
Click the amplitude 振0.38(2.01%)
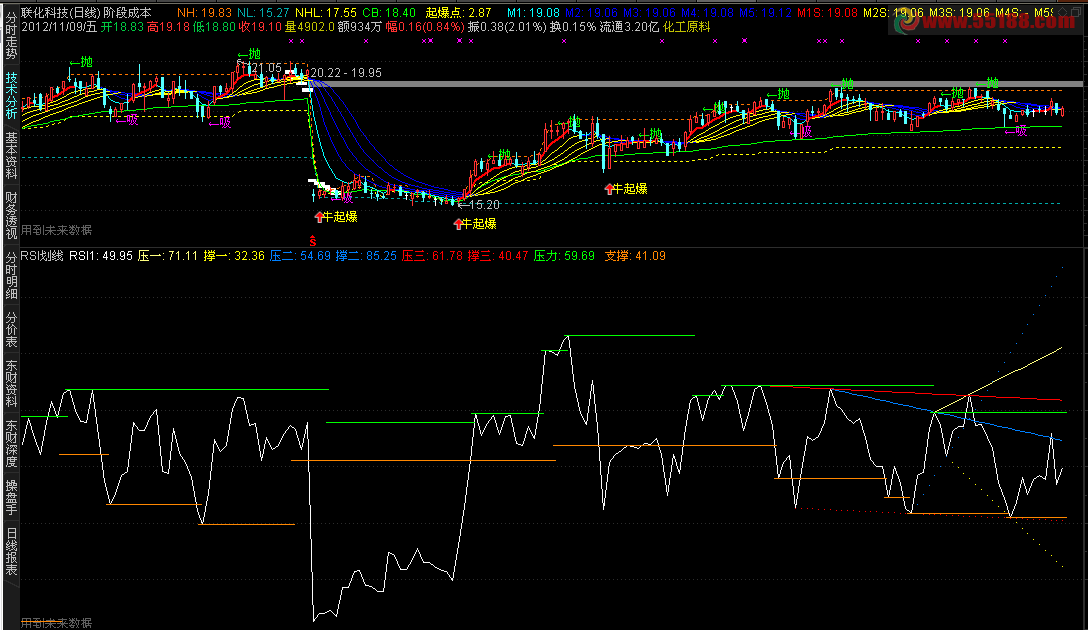coord(507,26)
